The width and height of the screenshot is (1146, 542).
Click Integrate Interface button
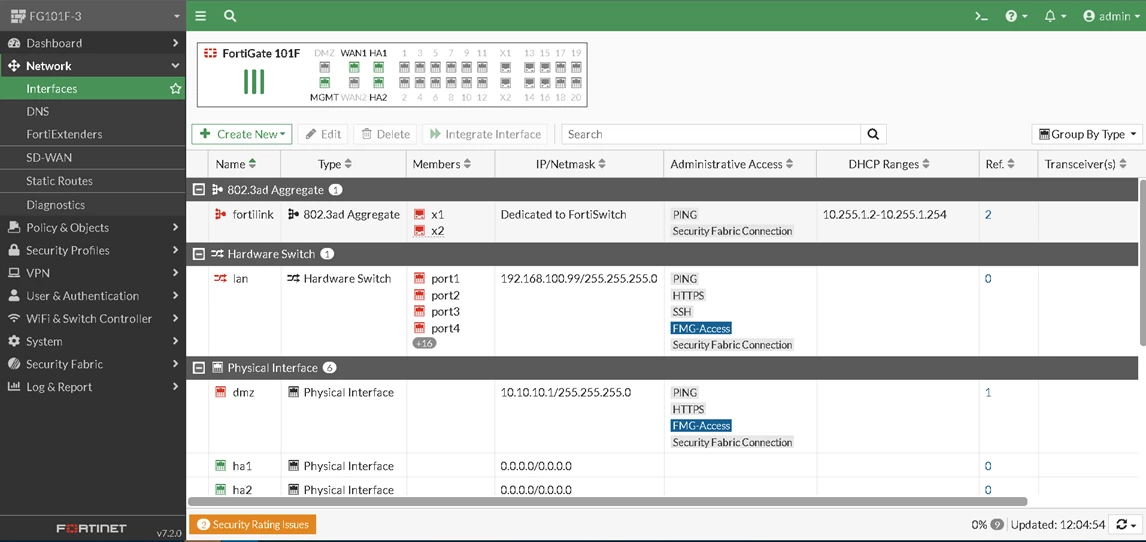coord(485,134)
